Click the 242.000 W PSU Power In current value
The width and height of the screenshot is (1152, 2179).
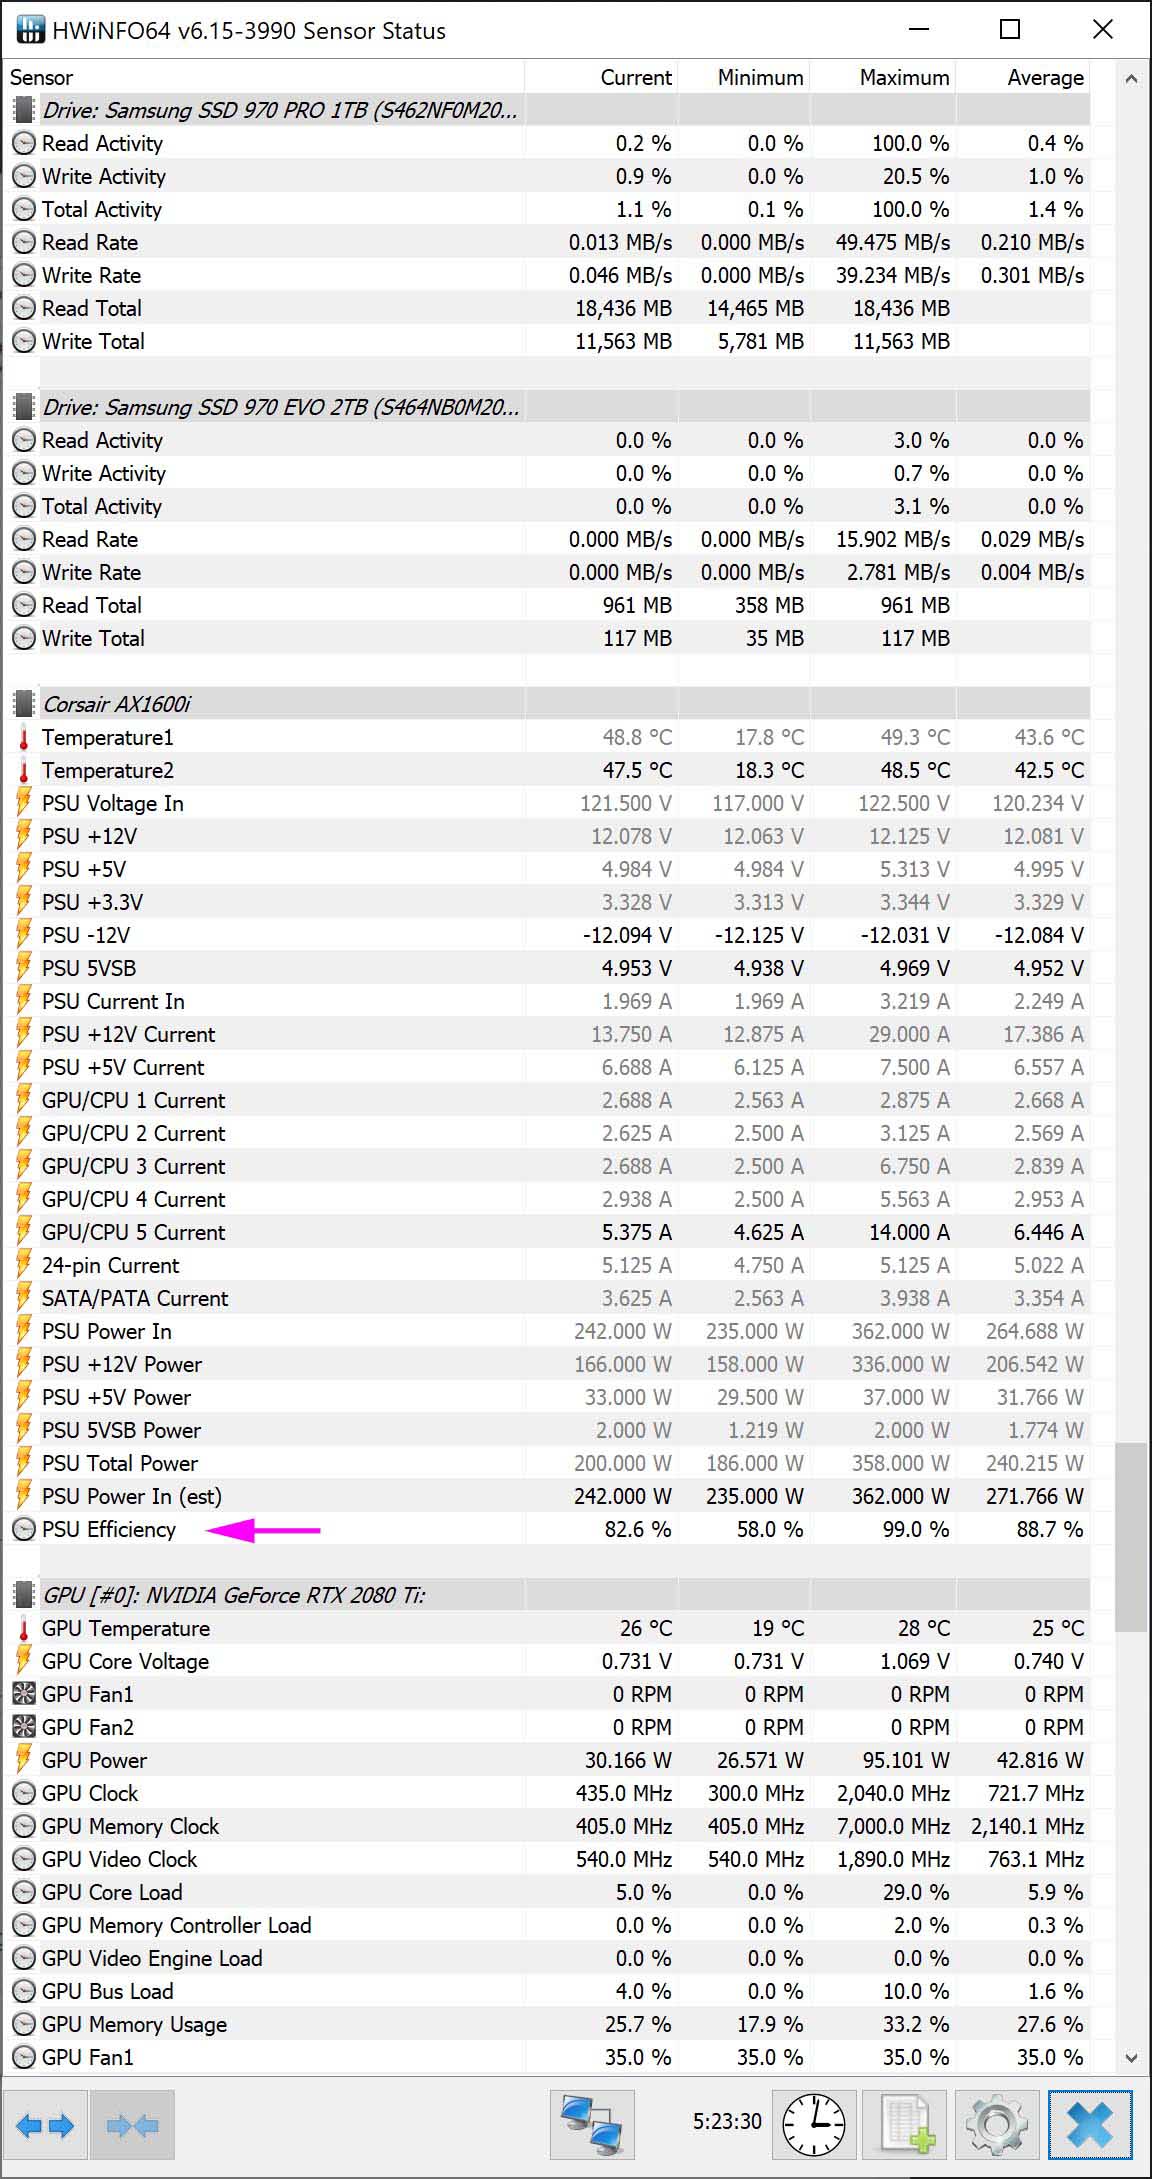click(x=623, y=1331)
